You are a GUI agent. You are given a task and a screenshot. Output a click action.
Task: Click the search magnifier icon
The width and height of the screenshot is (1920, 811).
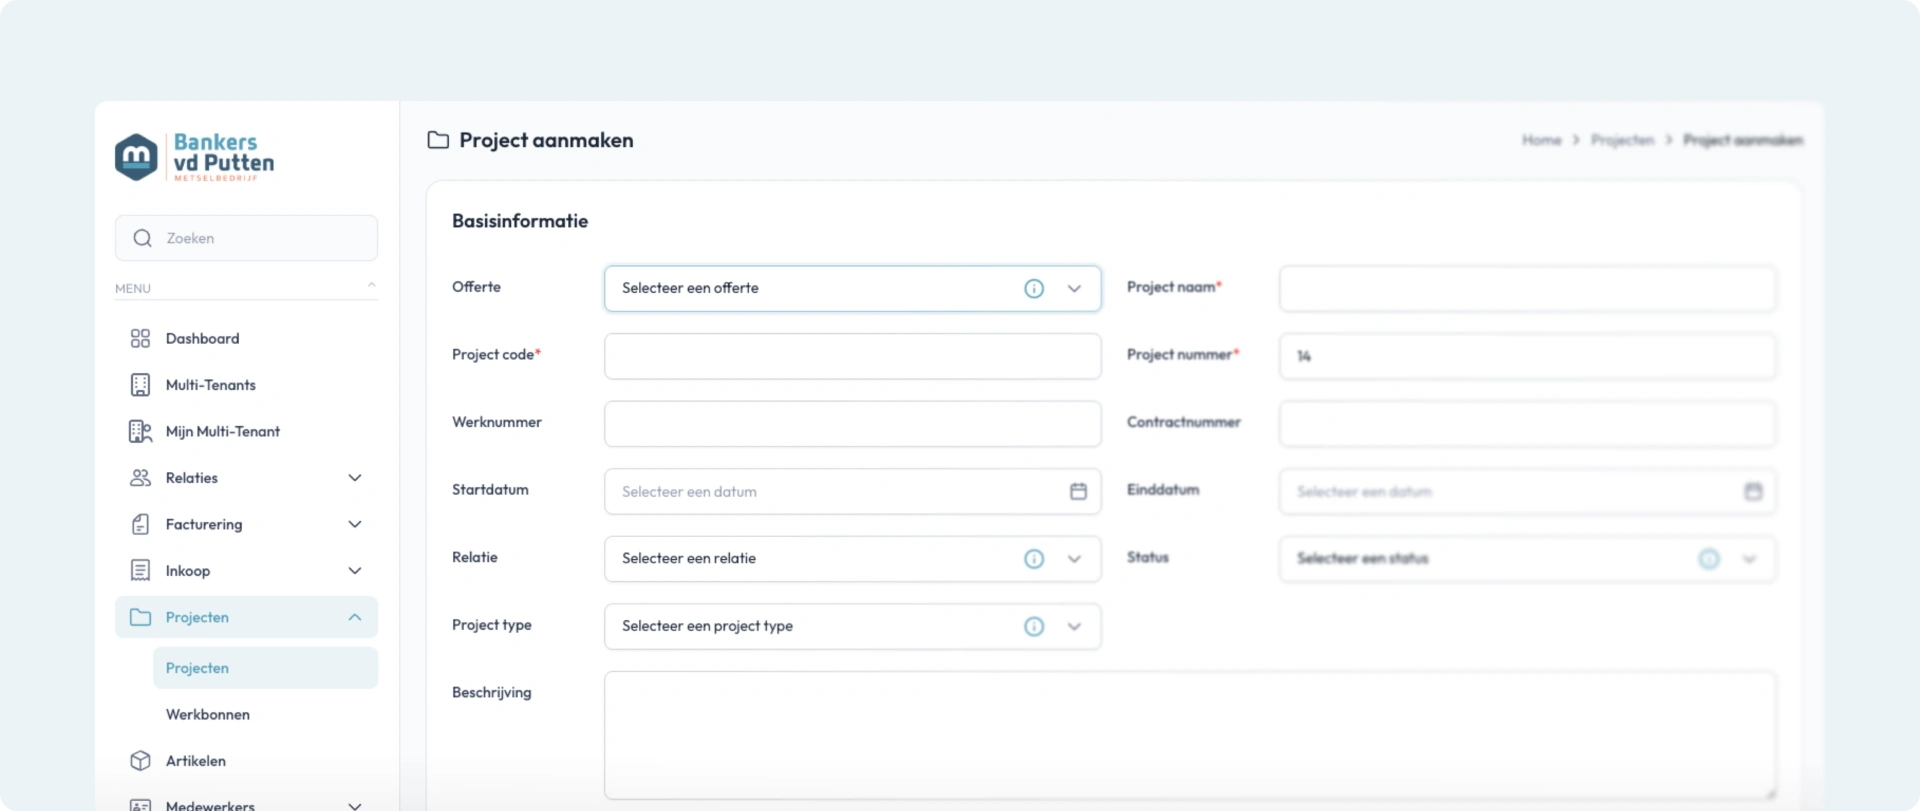tap(142, 238)
